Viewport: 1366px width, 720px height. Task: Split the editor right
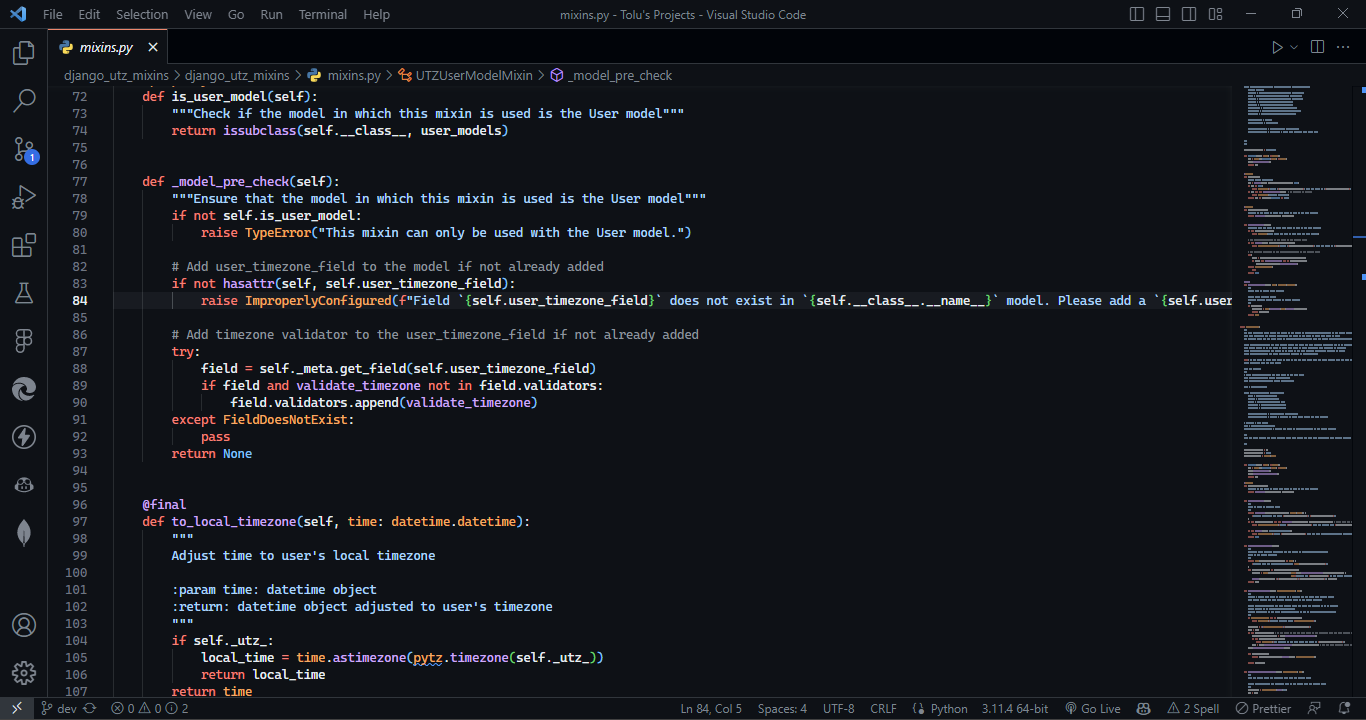[1317, 47]
